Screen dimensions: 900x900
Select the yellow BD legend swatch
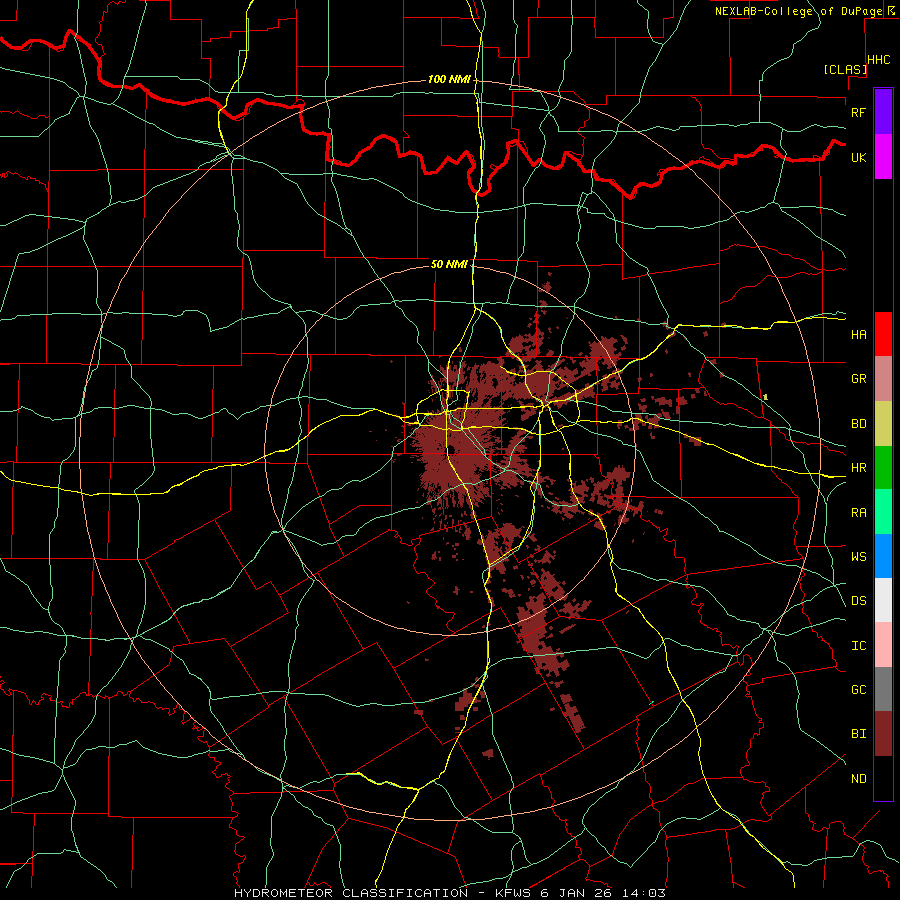click(883, 423)
